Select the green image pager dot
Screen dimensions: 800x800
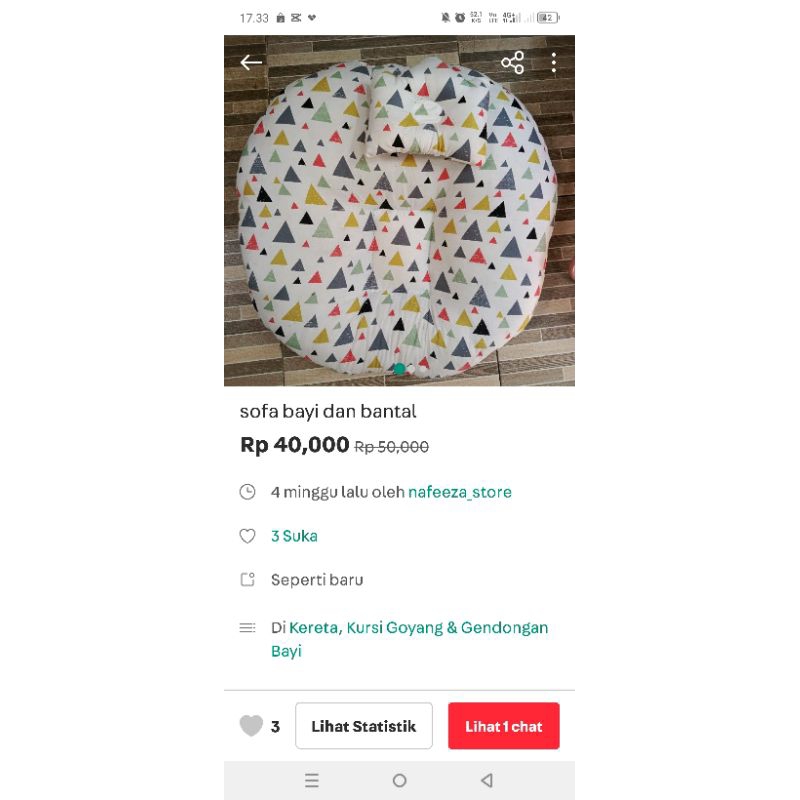pyautogui.click(x=399, y=368)
